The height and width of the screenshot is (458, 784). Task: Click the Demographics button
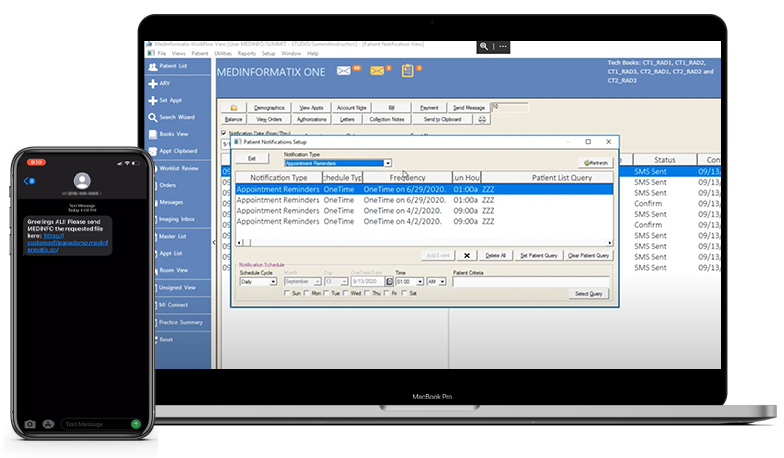tap(269, 108)
